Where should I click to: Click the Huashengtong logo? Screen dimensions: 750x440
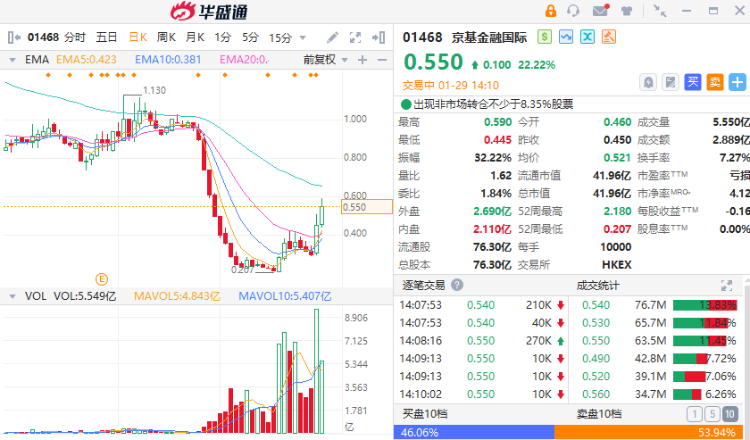(210, 11)
